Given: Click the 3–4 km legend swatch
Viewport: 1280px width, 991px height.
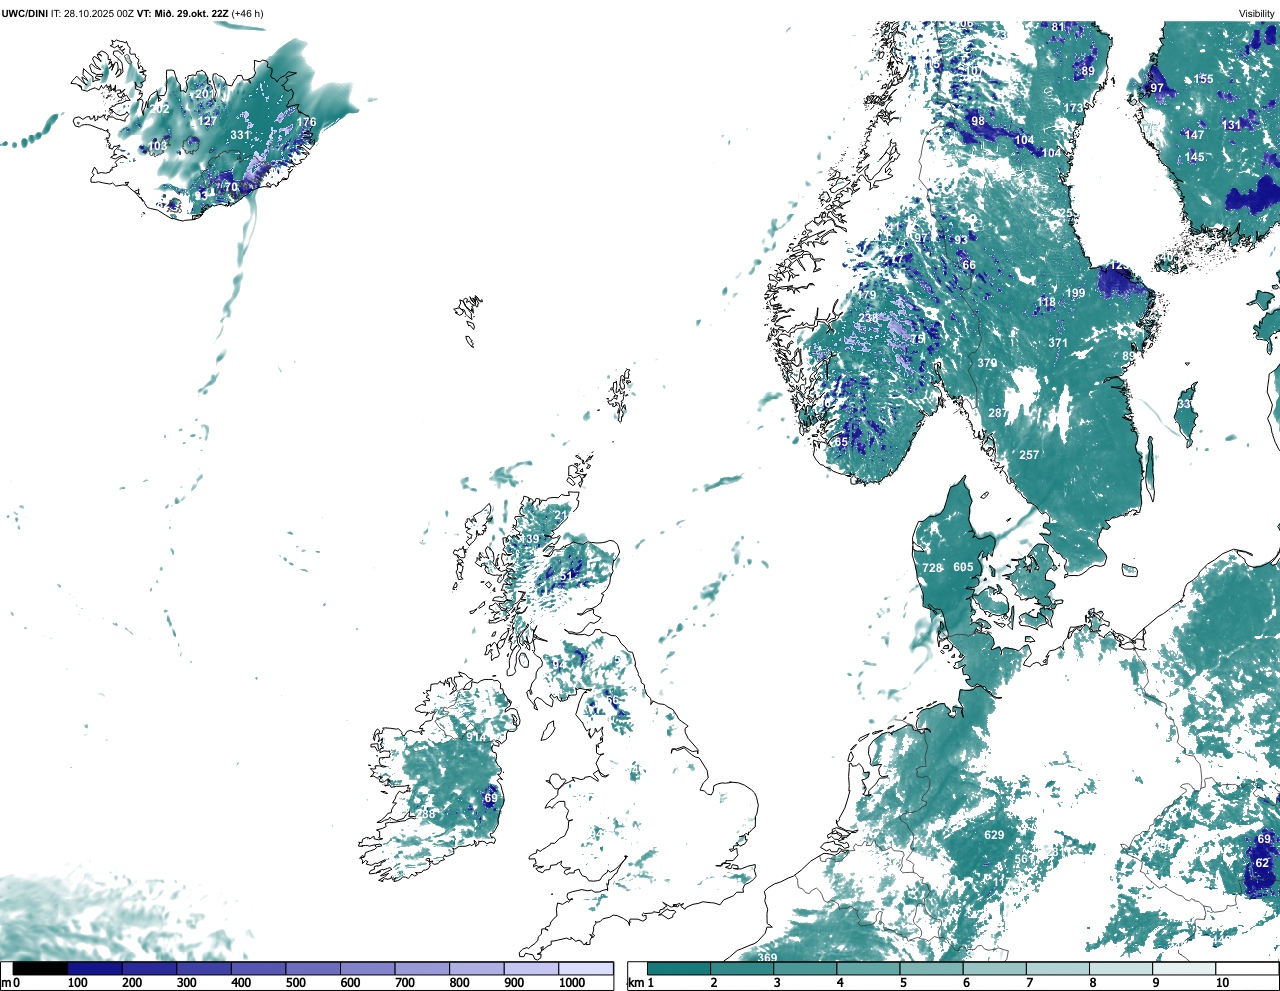Looking at the screenshot, I should point(805,968).
